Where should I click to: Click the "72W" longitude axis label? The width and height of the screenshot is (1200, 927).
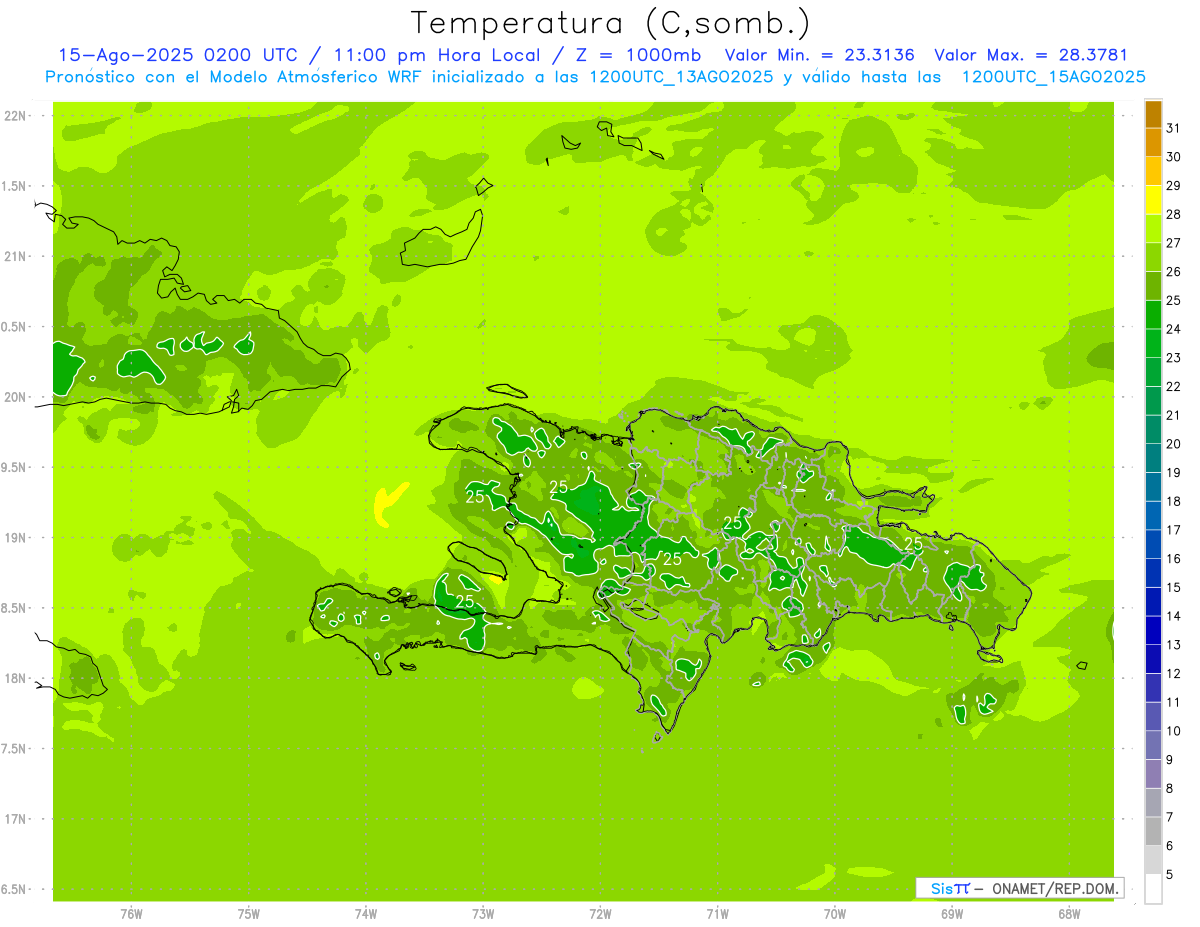tap(600, 914)
